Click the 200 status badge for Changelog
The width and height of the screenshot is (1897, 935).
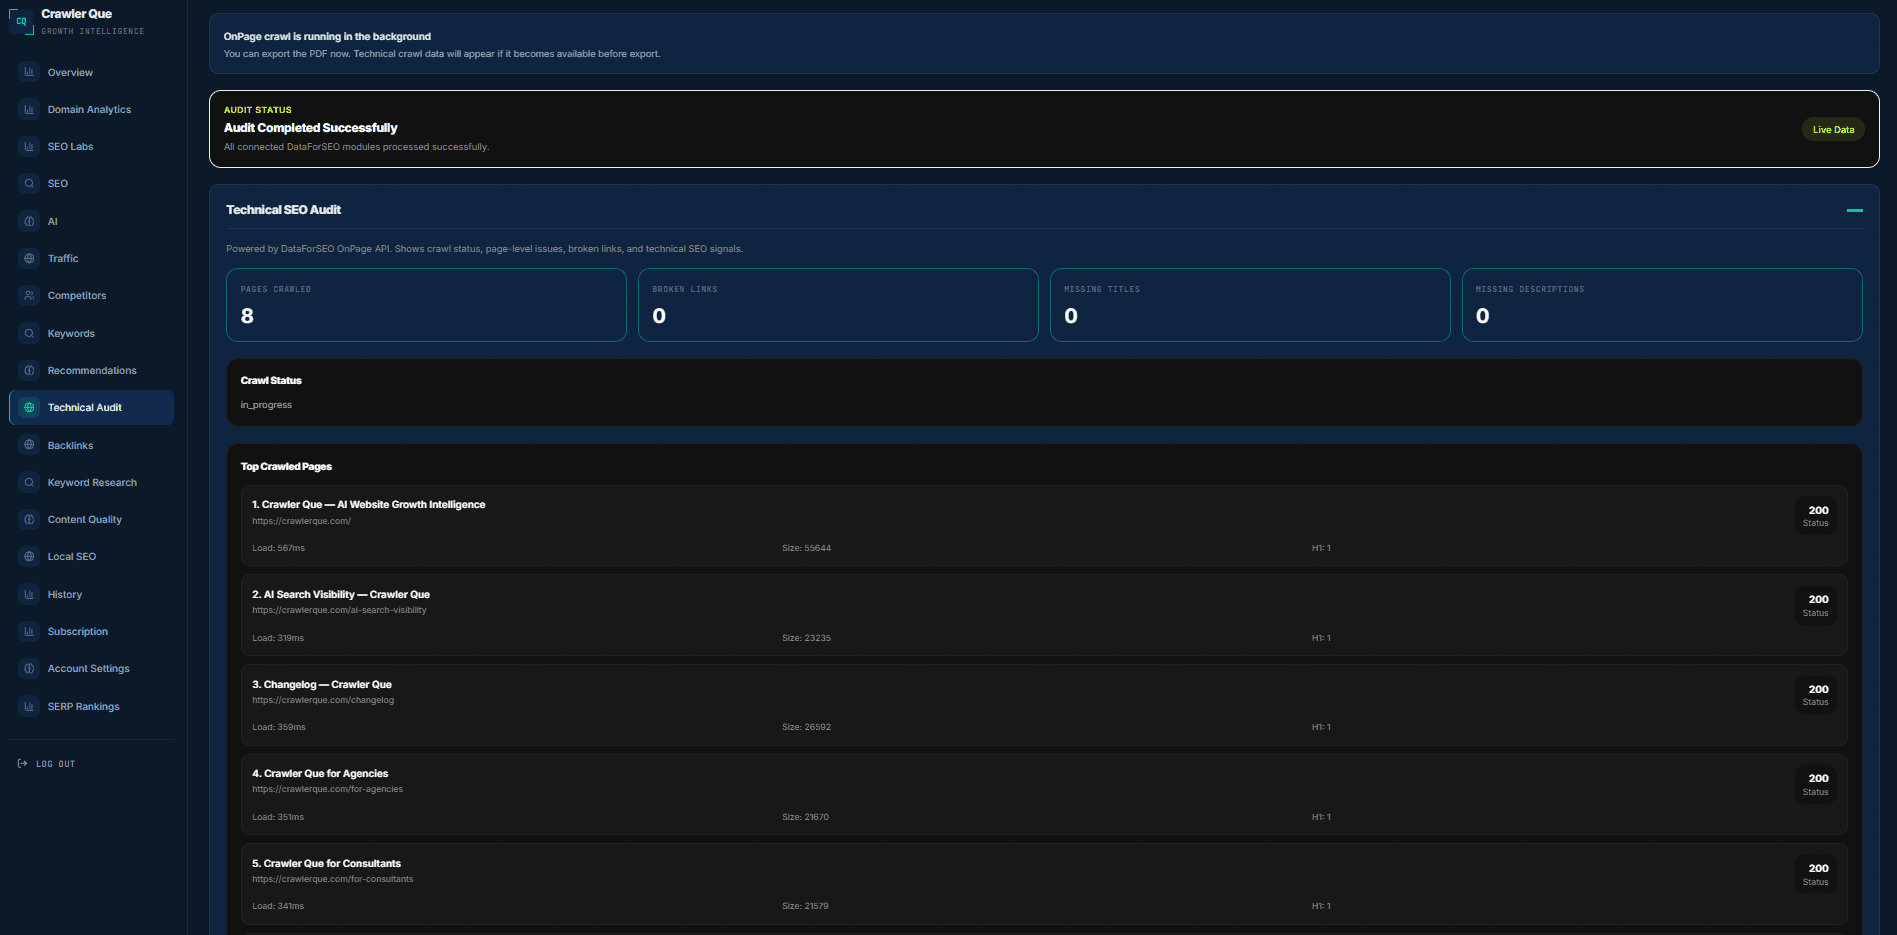pyautogui.click(x=1816, y=695)
